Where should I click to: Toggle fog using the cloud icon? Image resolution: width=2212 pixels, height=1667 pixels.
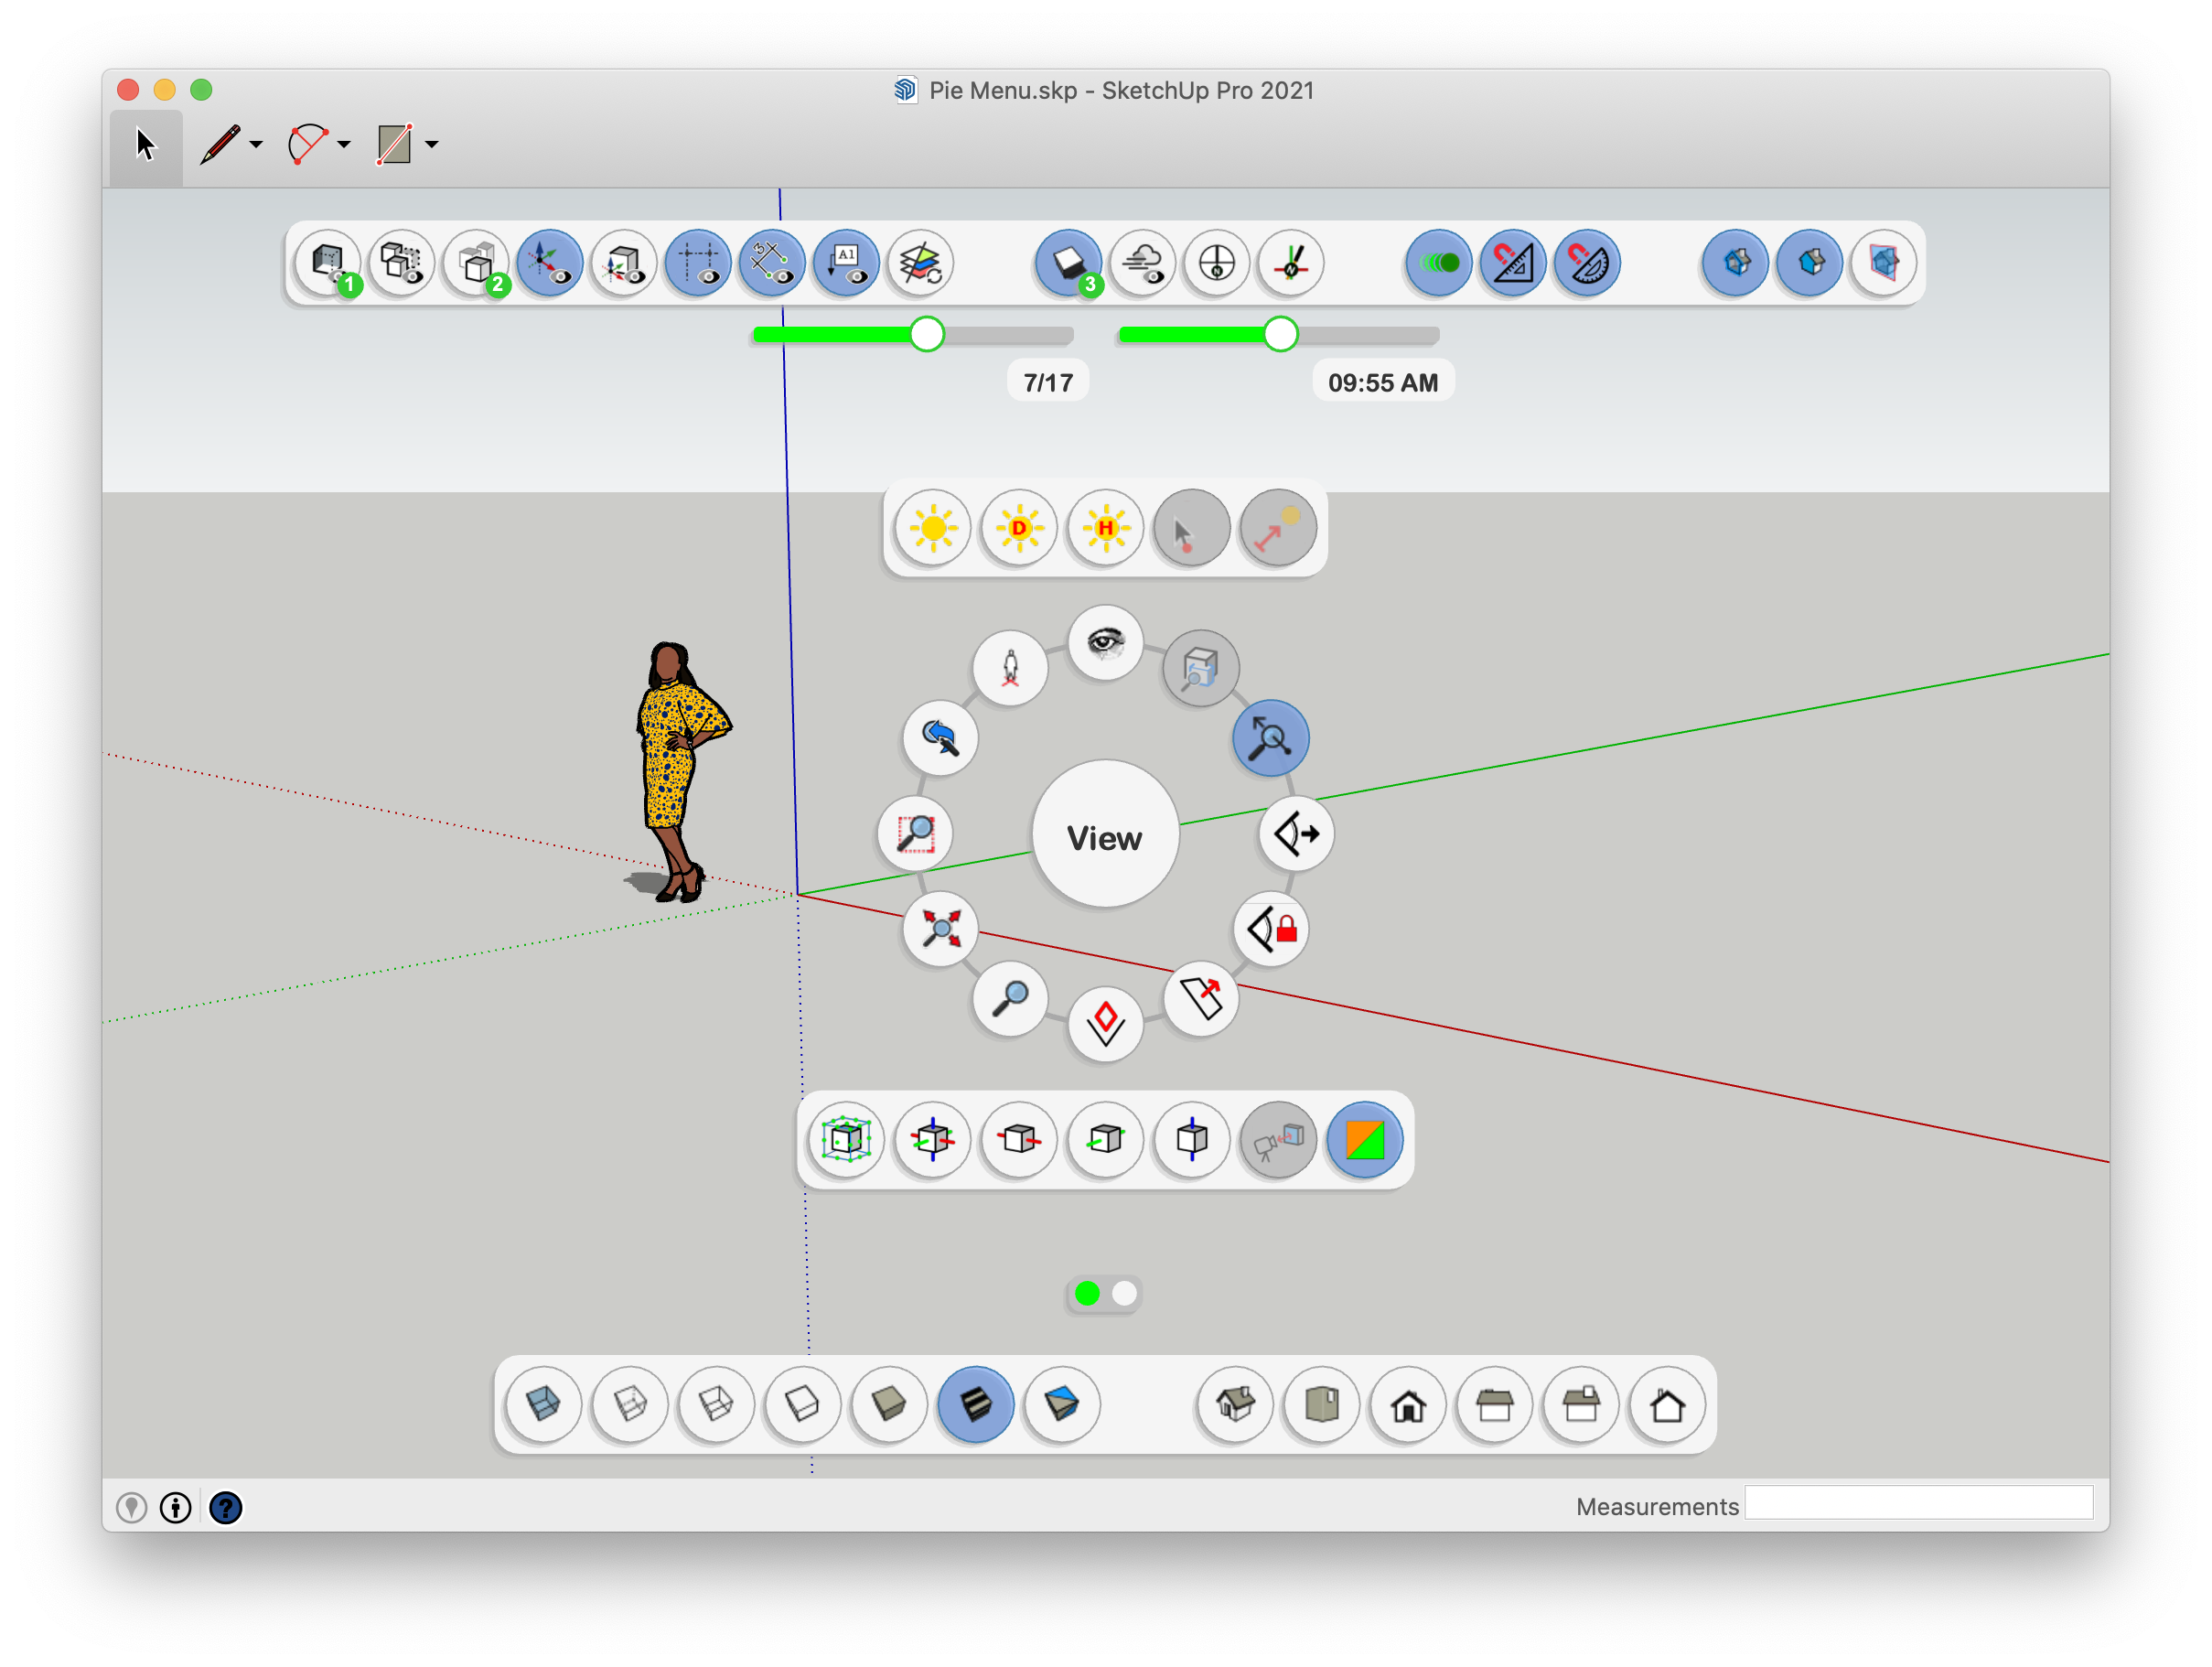click(x=1142, y=263)
